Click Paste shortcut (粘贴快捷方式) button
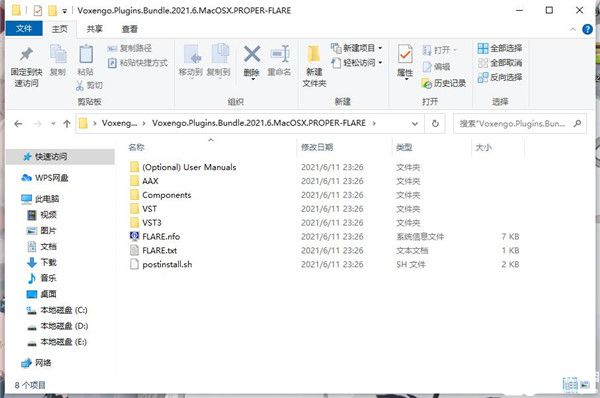Viewport: 600px width, 398px height. coord(138,63)
